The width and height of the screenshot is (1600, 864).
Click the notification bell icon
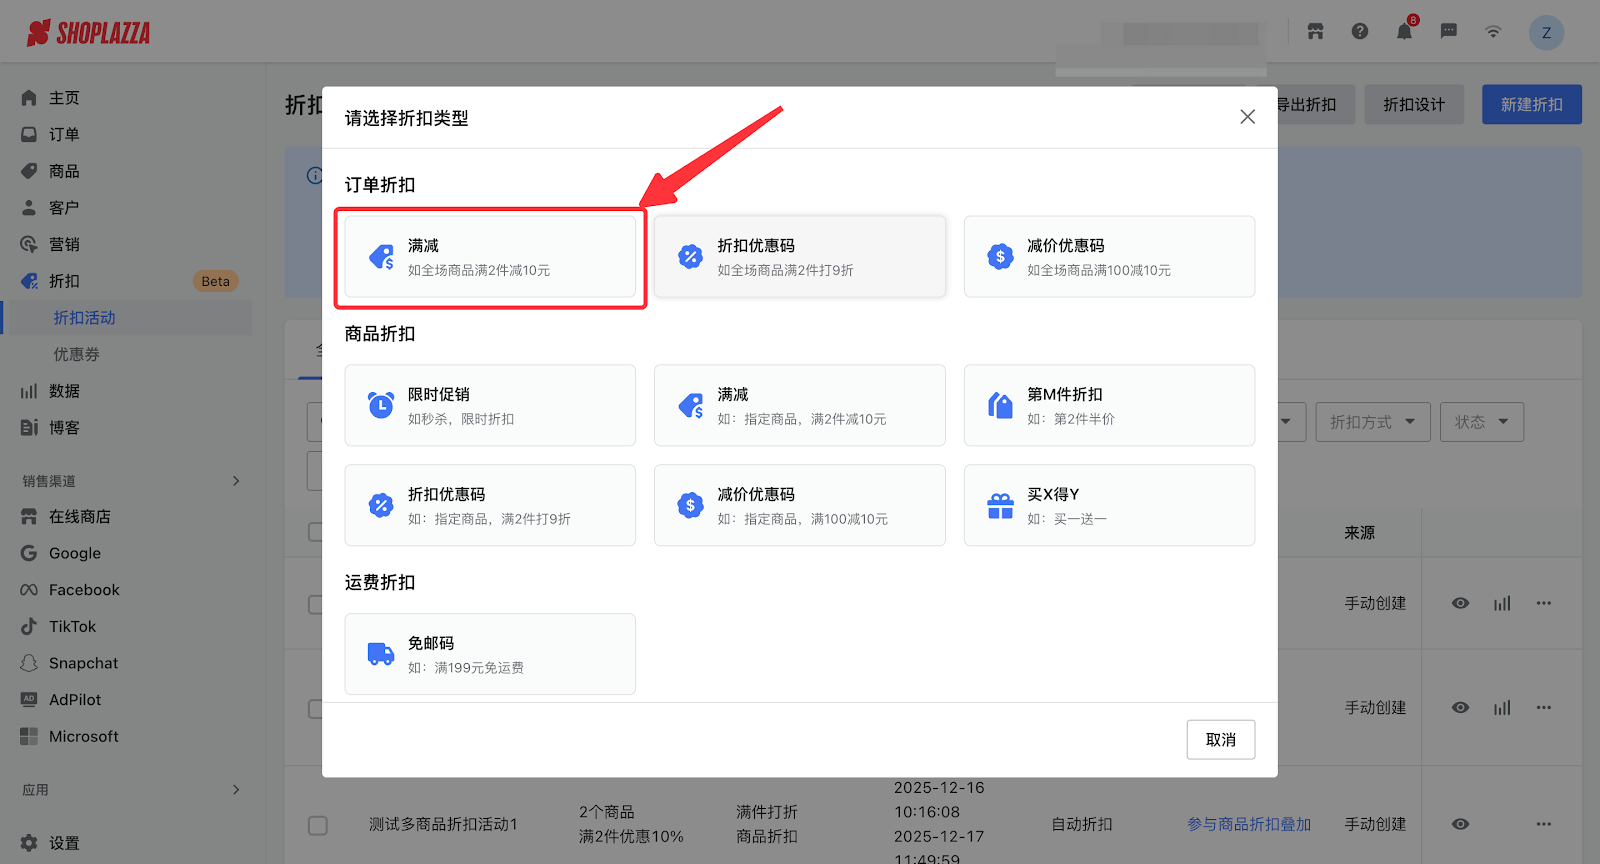tap(1404, 32)
